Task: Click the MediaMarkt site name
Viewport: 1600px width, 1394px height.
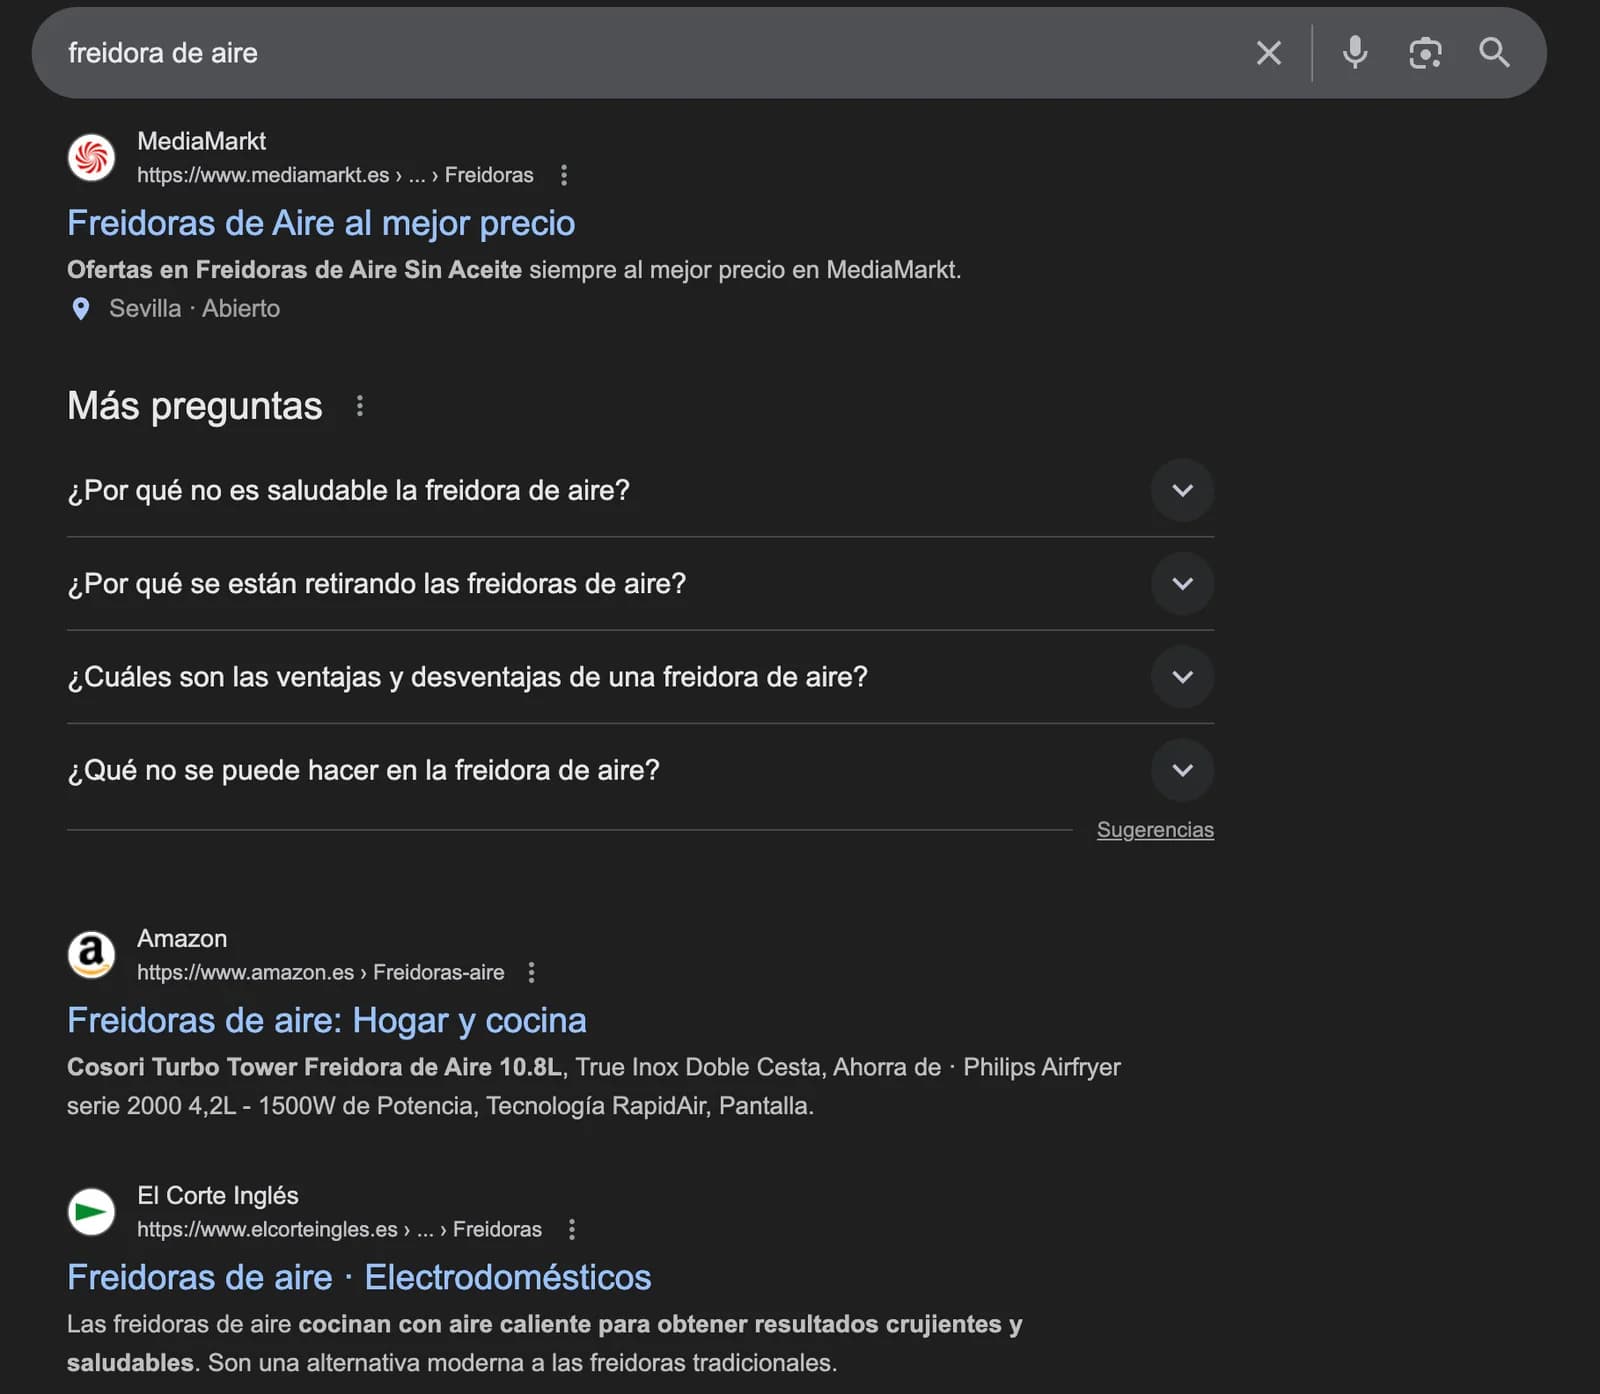Action: (x=201, y=141)
